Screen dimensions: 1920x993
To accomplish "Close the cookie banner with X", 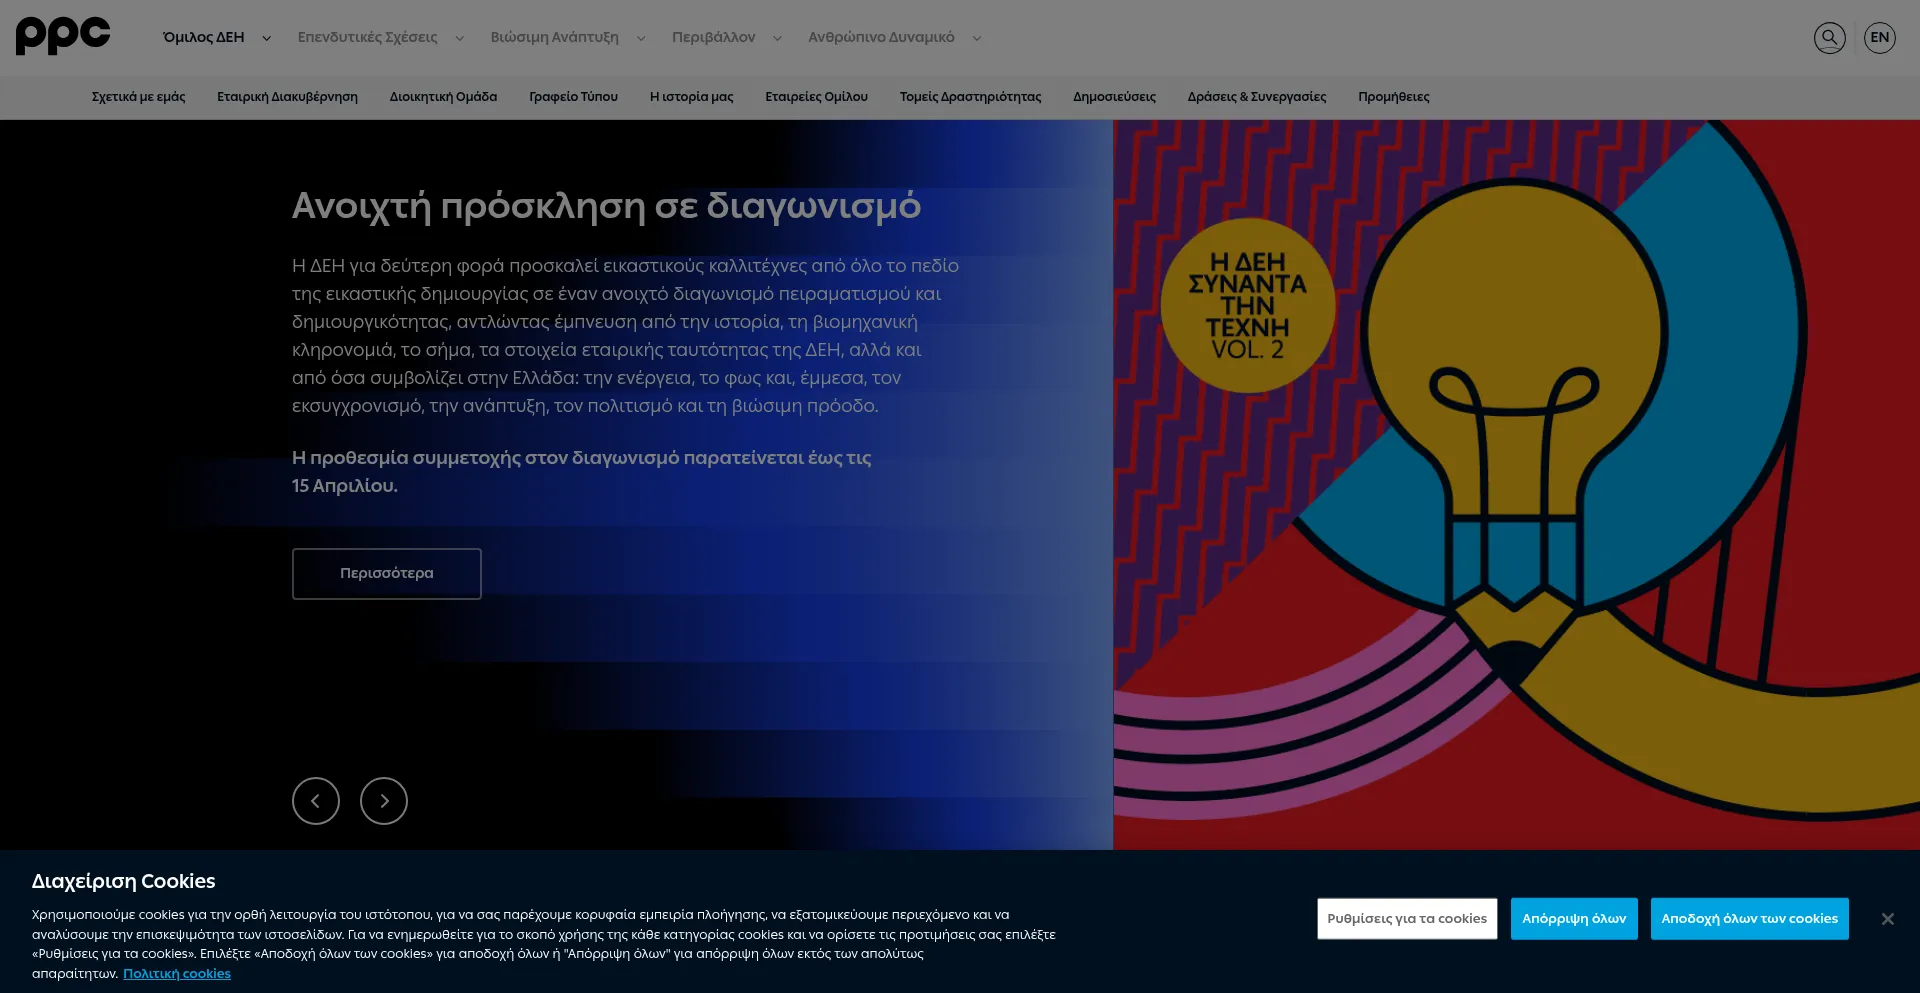I will pos(1887,919).
